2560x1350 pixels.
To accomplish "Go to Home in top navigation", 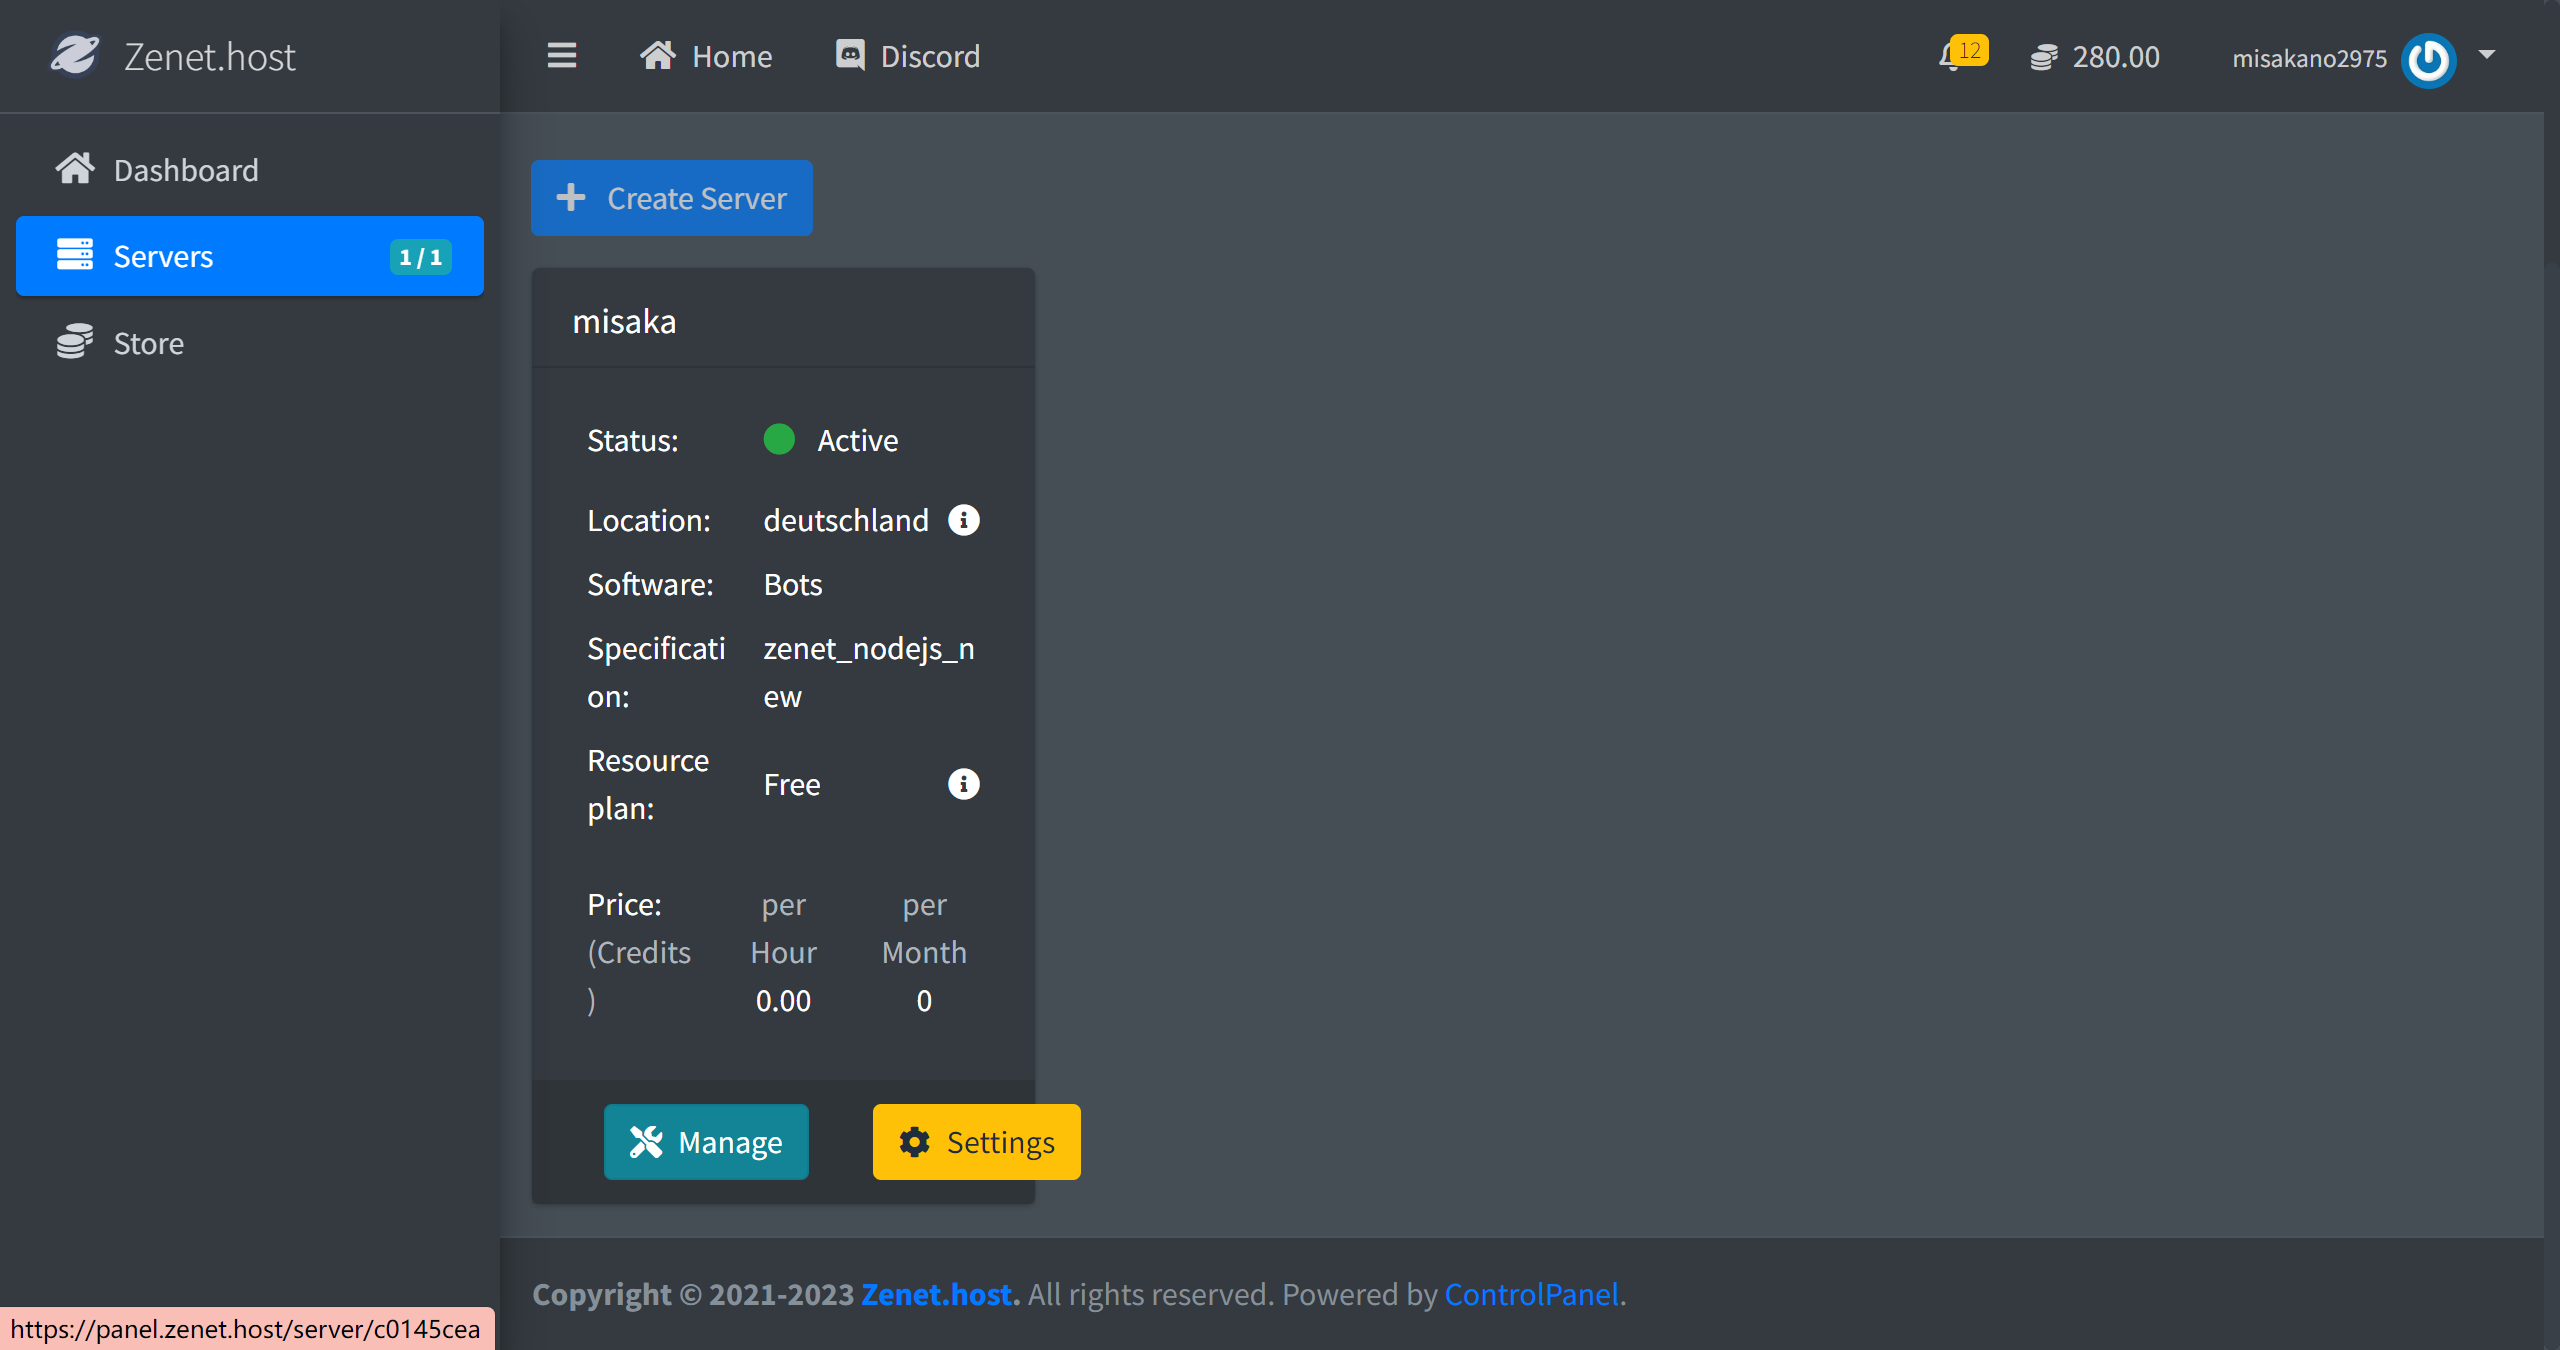I will pos(707,56).
